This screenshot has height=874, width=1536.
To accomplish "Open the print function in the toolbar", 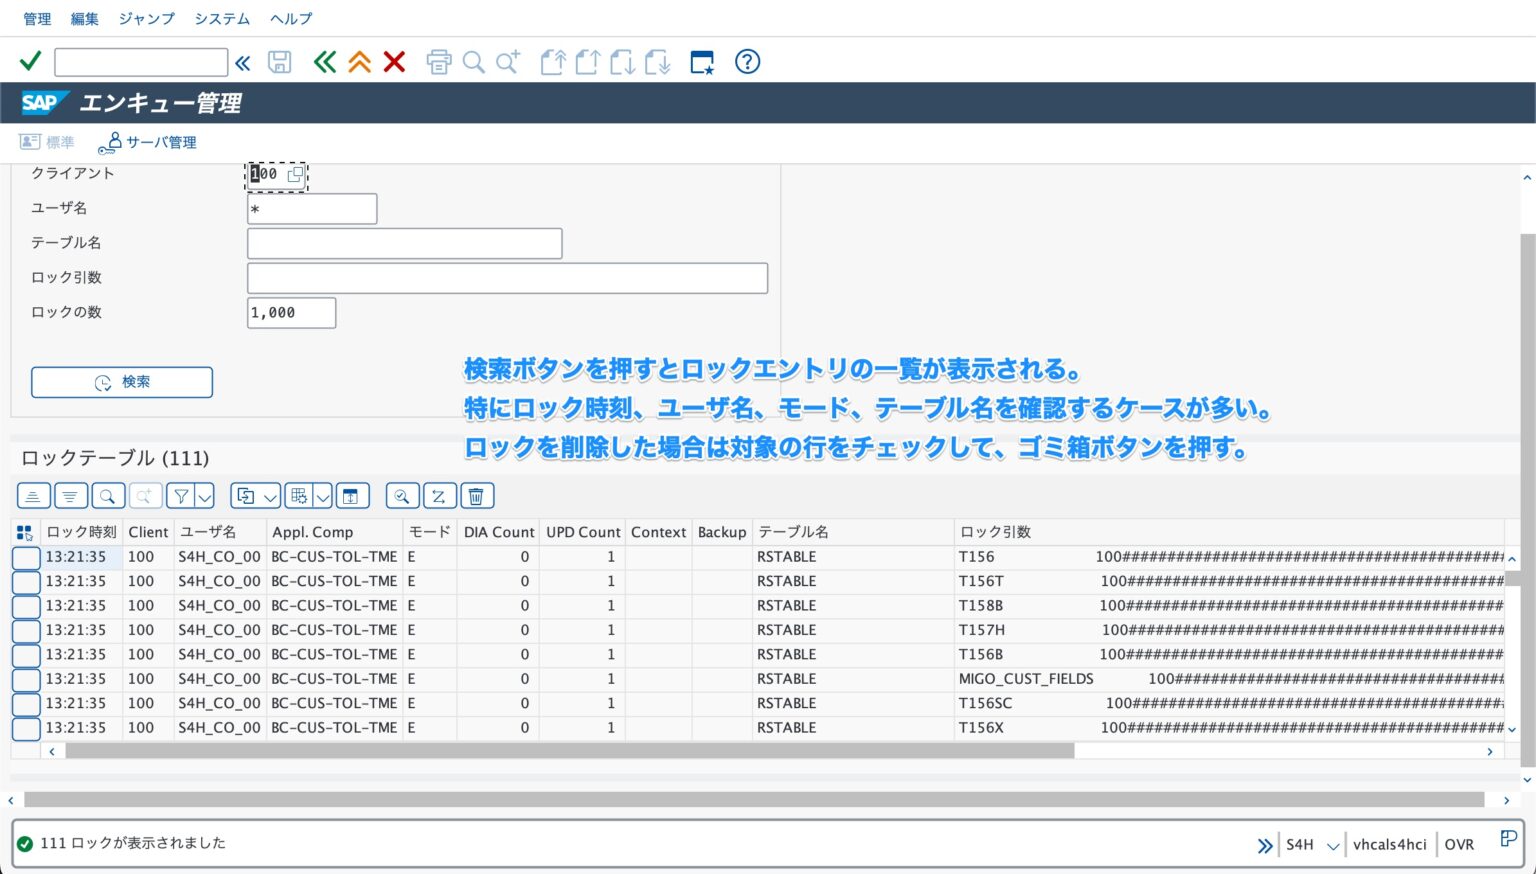I will [x=438, y=61].
